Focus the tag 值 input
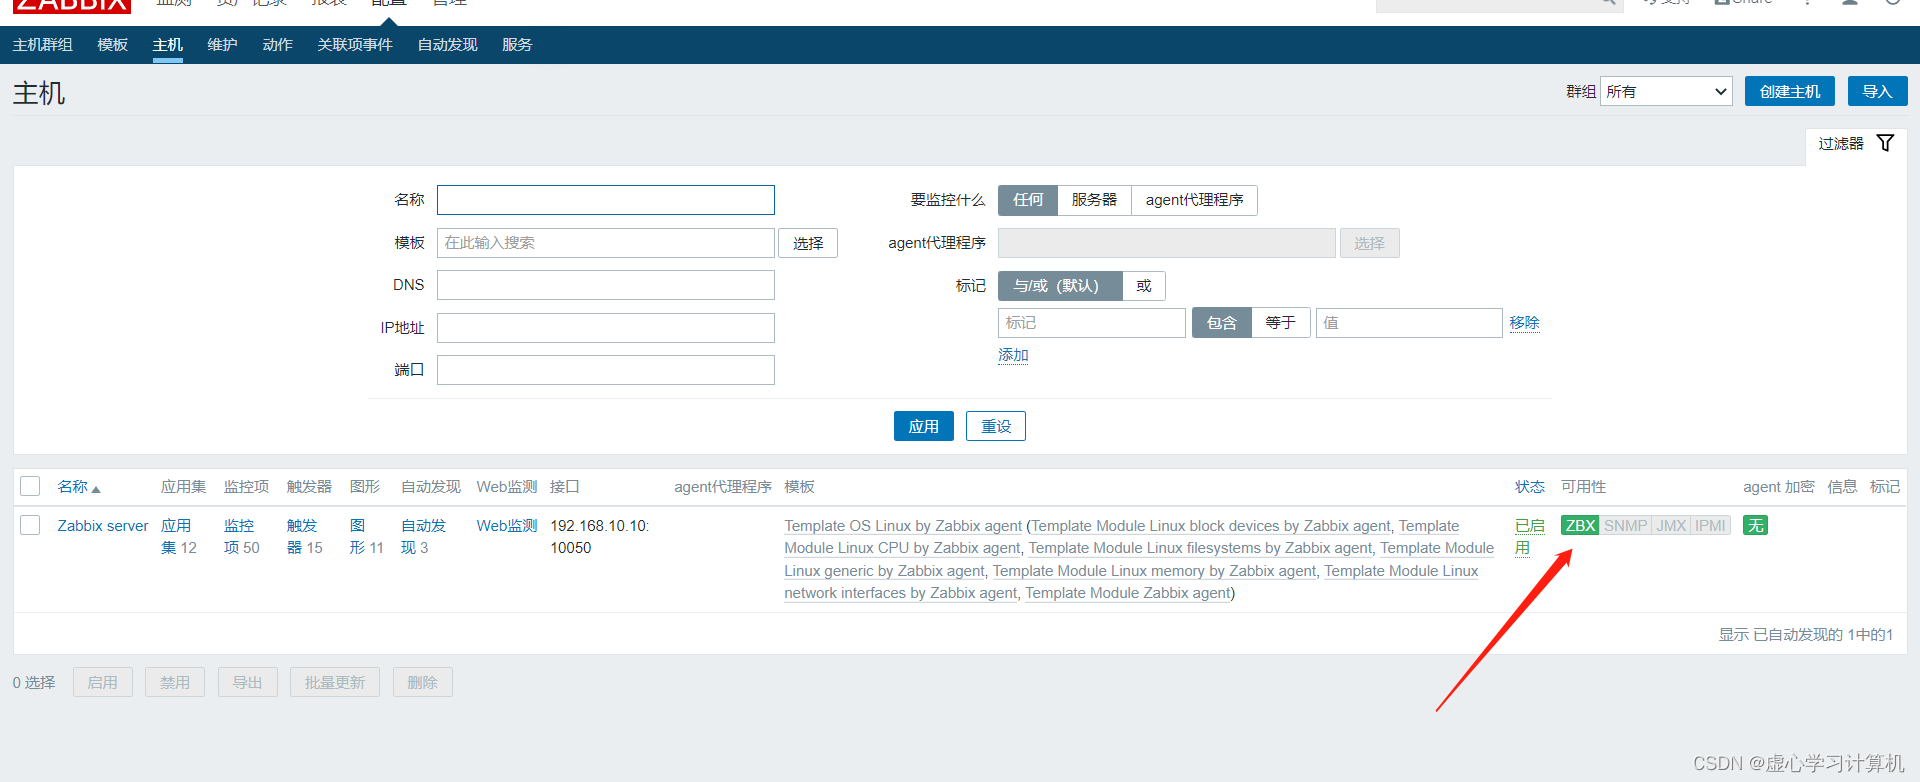Viewport: 1920px width, 782px height. click(x=1409, y=323)
